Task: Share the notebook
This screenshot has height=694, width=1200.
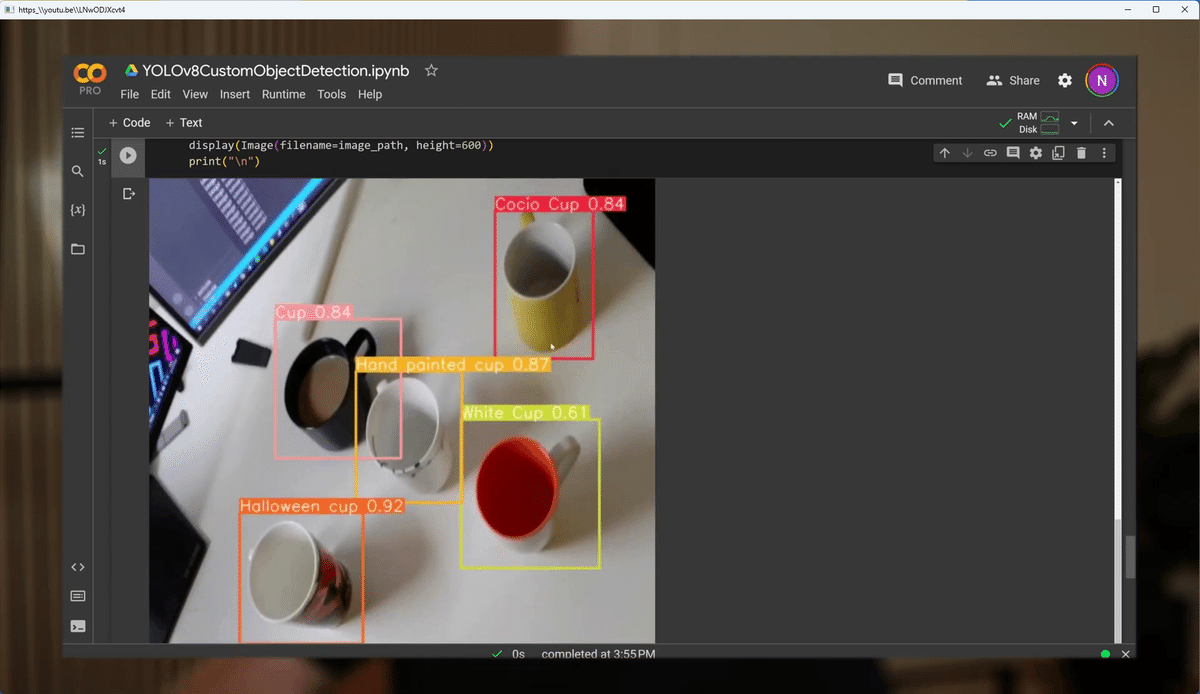Action: tap(1013, 80)
